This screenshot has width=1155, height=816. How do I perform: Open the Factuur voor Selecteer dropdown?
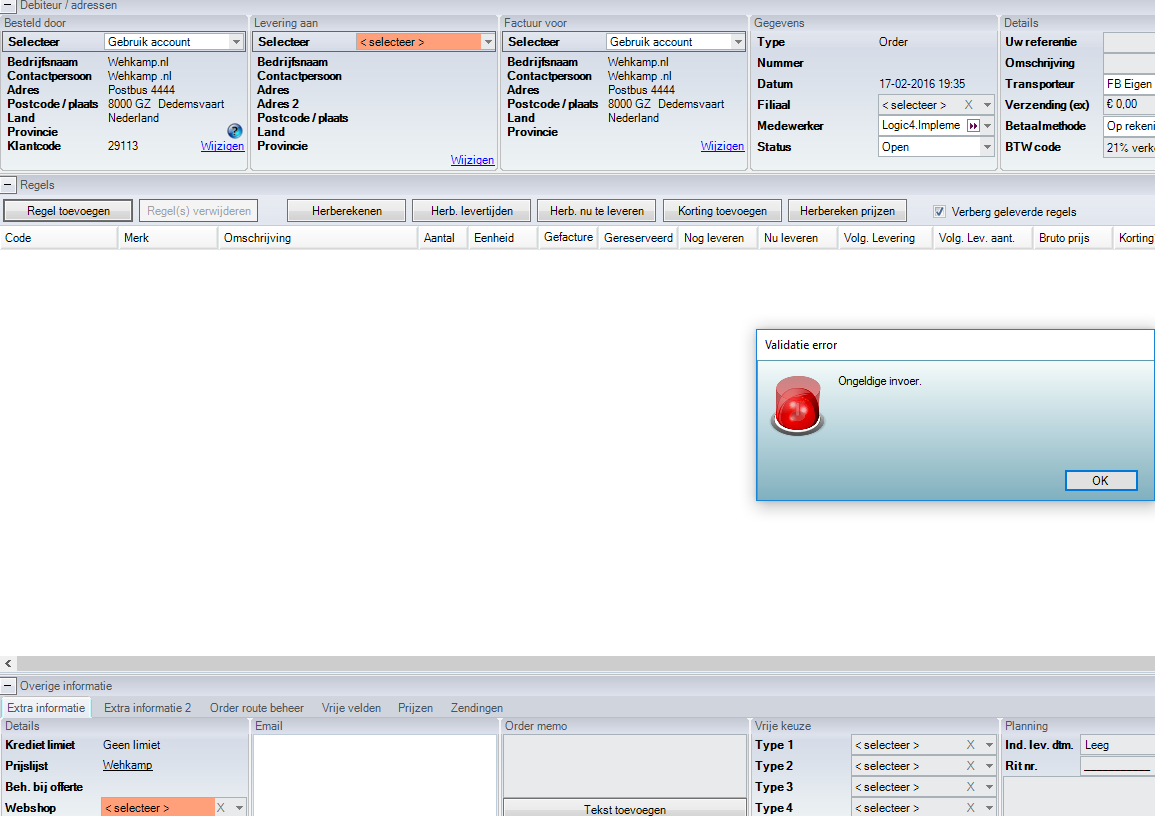pyautogui.click(x=737, y=42)
